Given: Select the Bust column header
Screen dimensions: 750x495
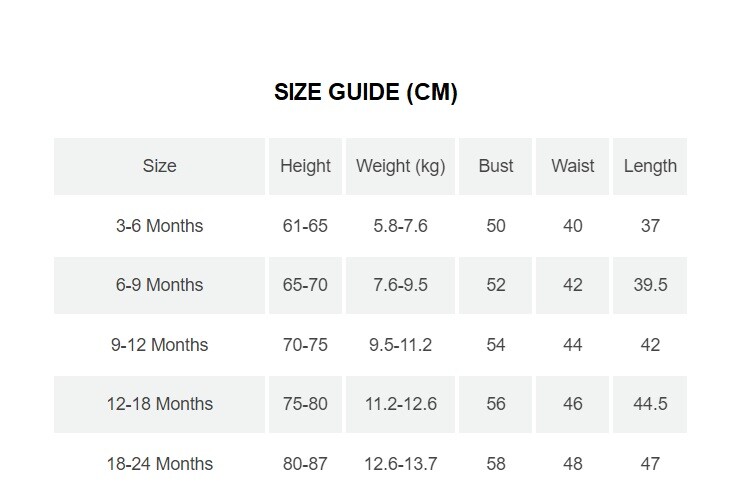Looking at the screenshot, I should [496, 166].
